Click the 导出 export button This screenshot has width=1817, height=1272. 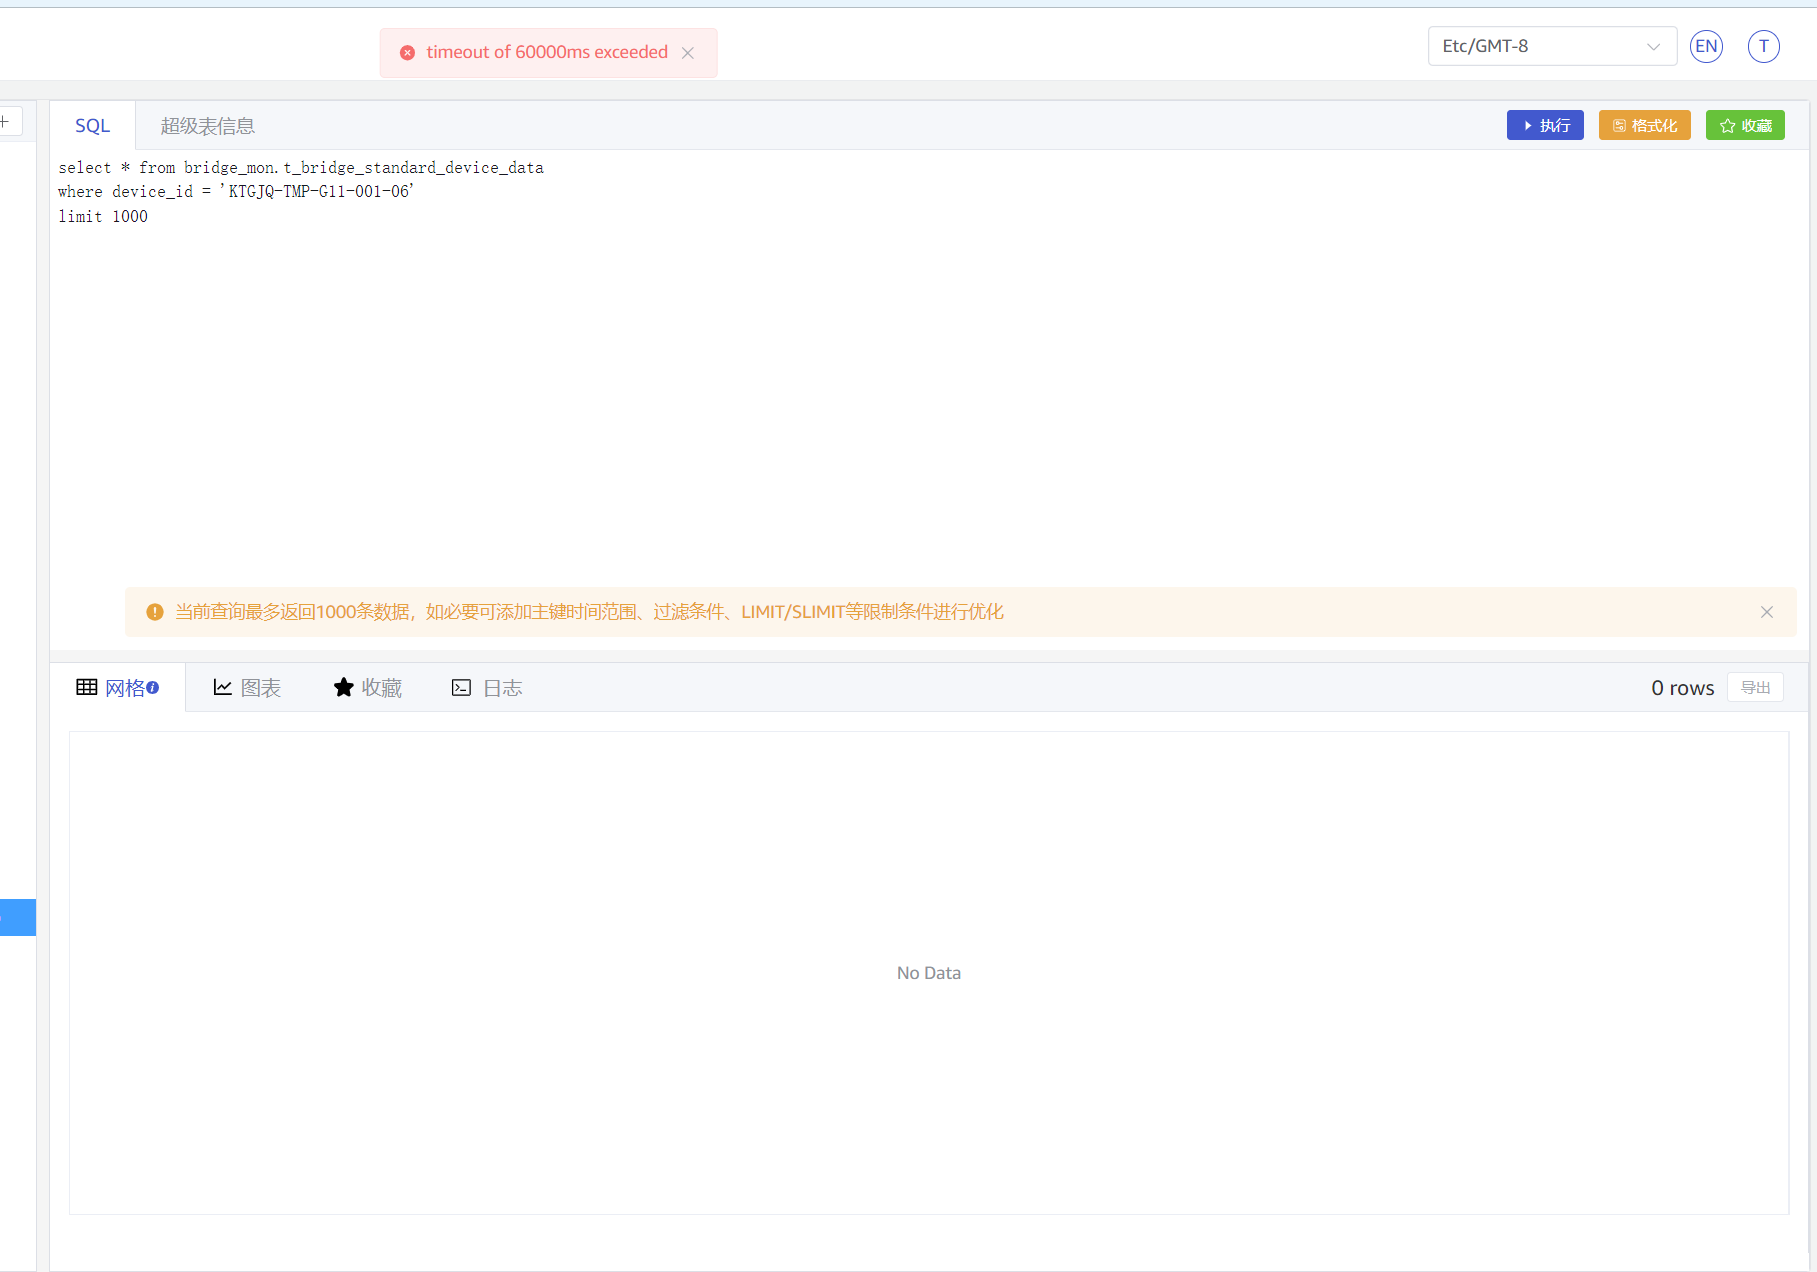coord(1755,688)
